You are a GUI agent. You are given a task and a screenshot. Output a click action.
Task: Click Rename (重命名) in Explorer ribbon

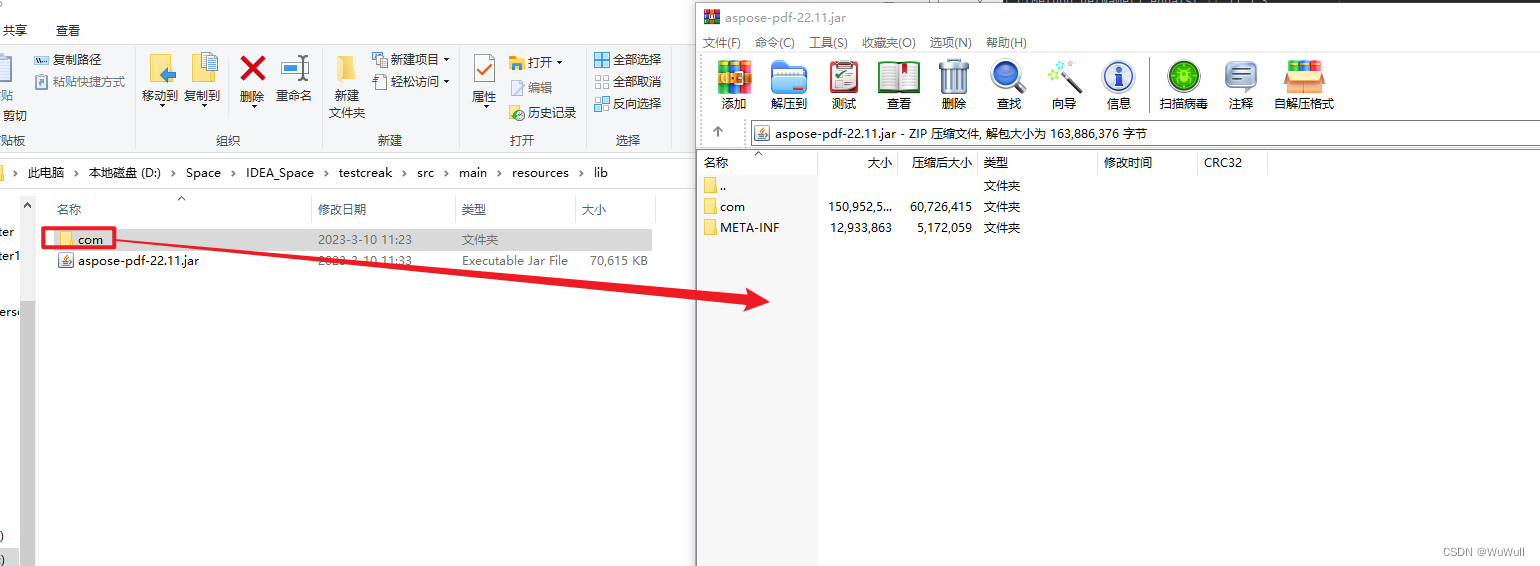(x=294, y=79)
